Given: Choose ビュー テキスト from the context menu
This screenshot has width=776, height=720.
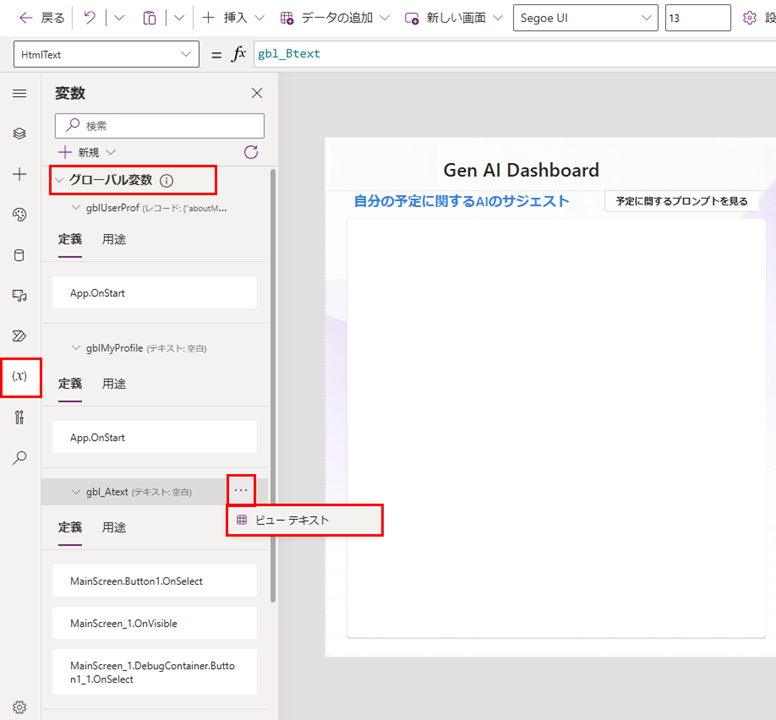Looking at the screenshot, I should (305, 520).
